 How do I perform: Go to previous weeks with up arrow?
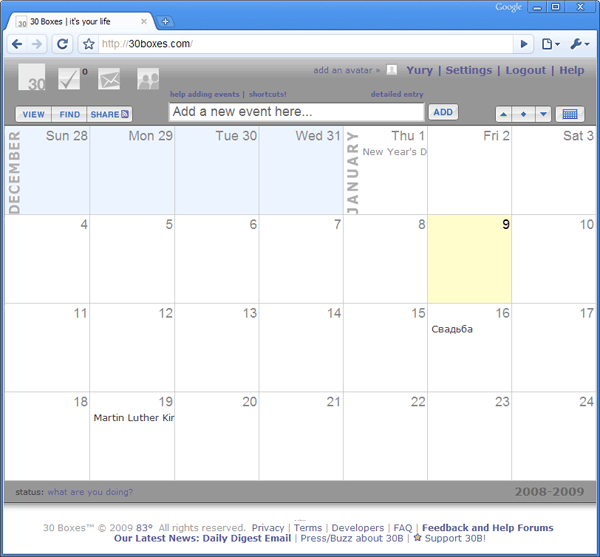coord(504,114)
